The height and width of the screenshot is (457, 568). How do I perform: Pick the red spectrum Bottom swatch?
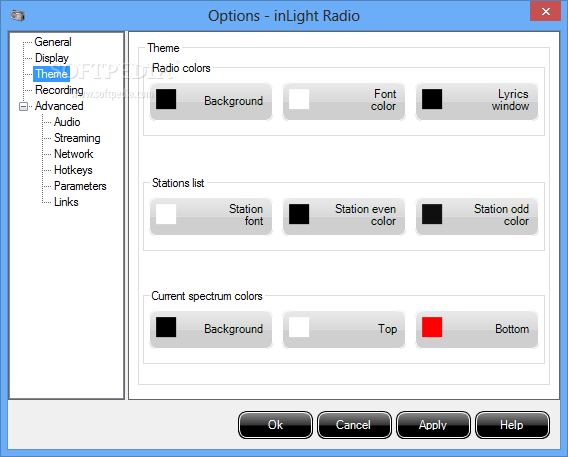432,327
